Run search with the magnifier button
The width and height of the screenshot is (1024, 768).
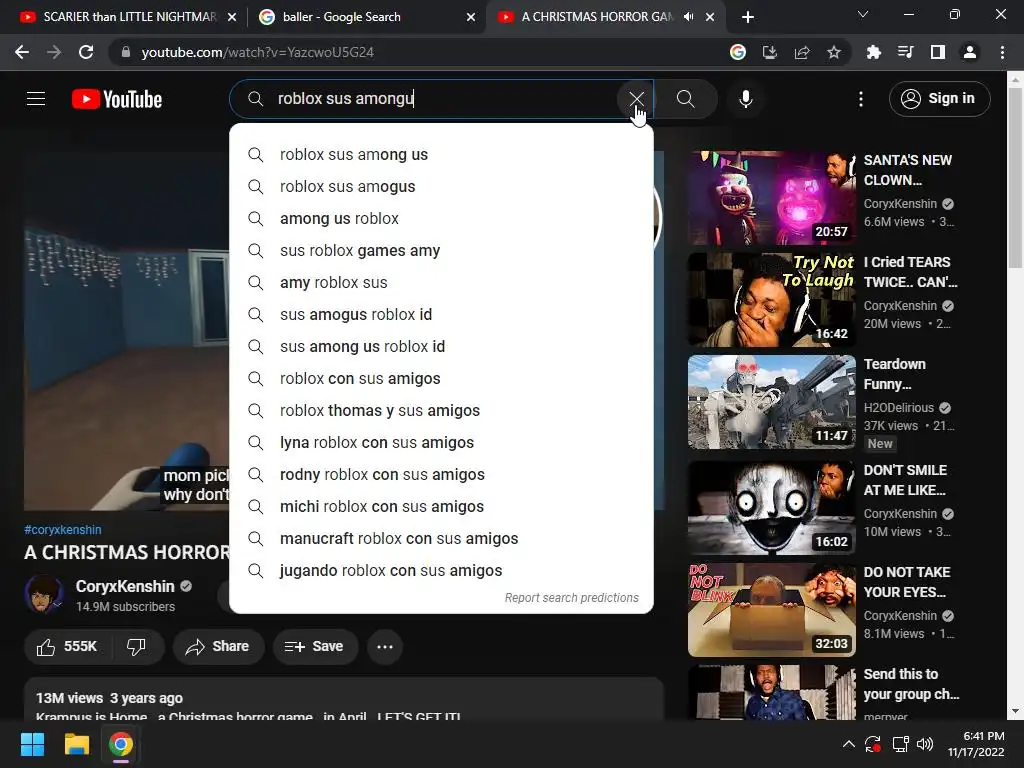coord(685,99)
